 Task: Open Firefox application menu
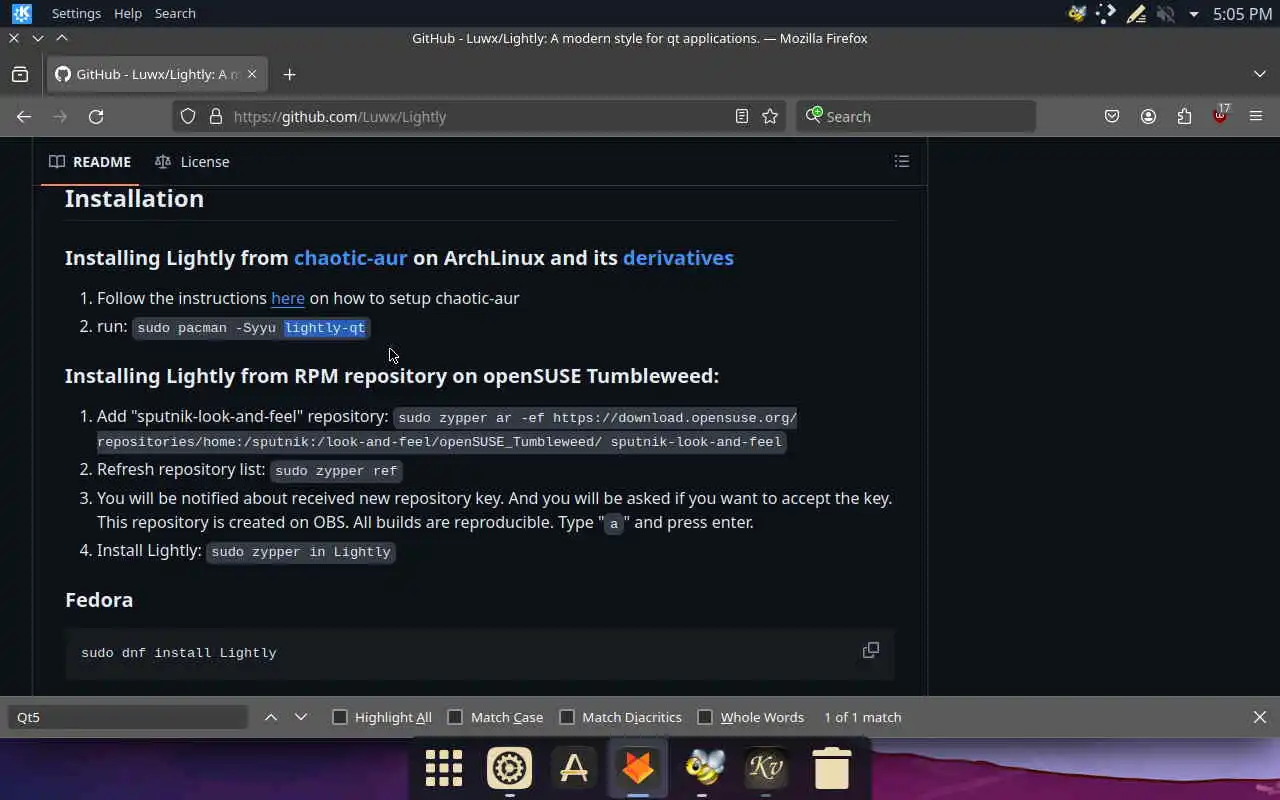pos(1256,116)
